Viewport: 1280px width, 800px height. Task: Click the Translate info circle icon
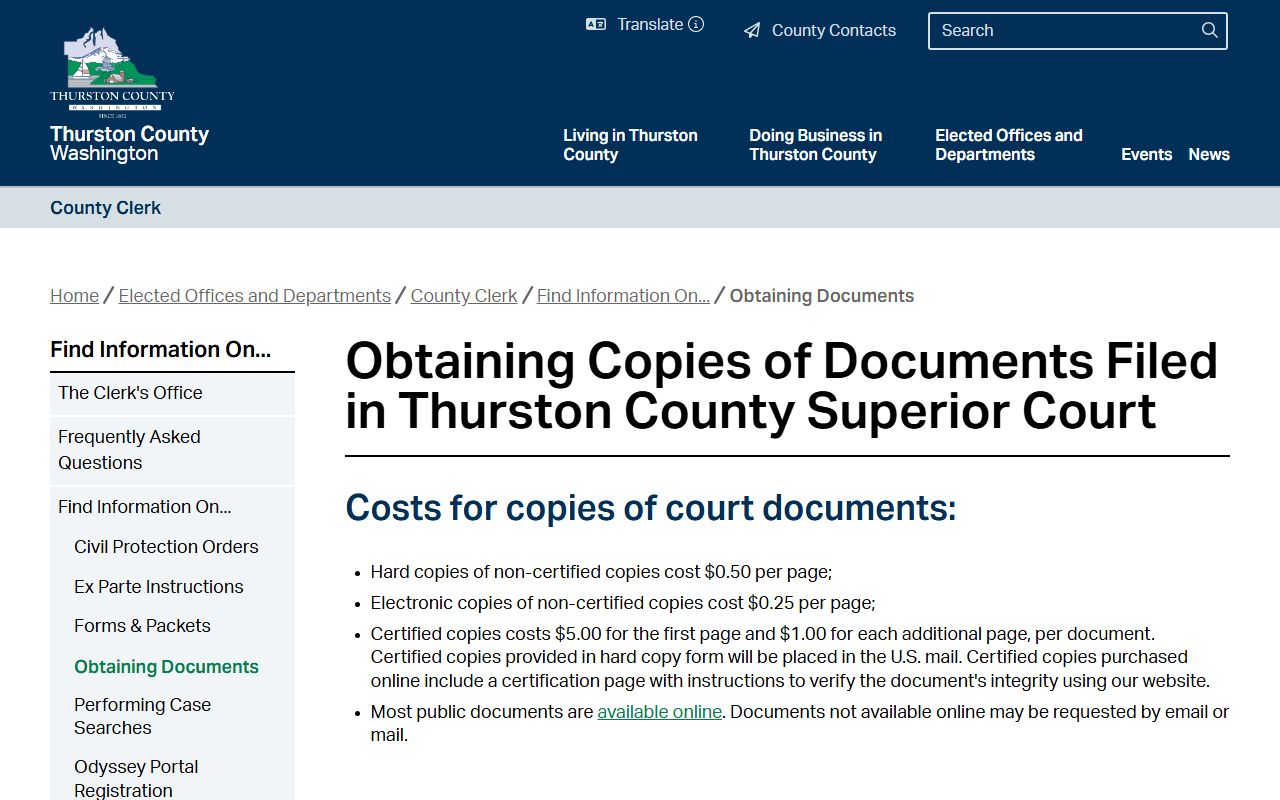pos(696,24)
